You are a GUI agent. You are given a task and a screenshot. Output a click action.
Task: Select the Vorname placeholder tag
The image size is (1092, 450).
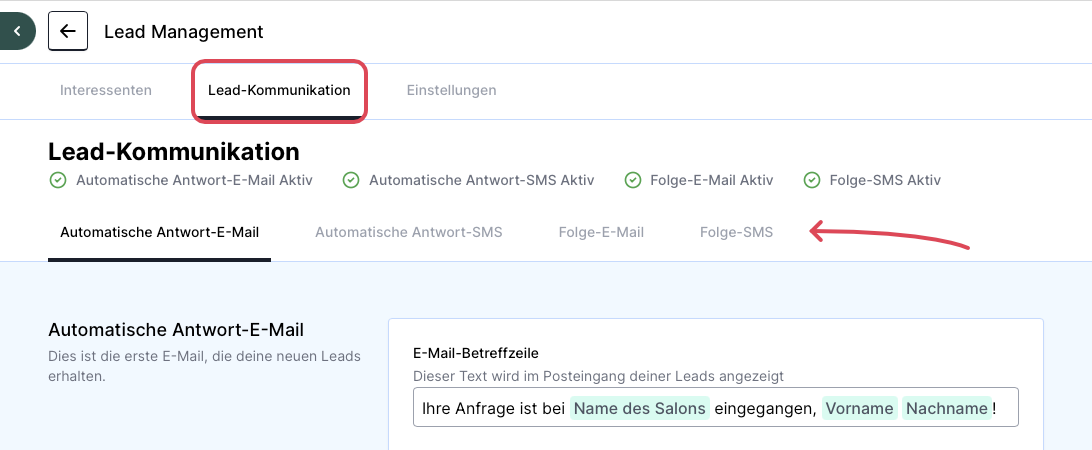coord(859,408)
